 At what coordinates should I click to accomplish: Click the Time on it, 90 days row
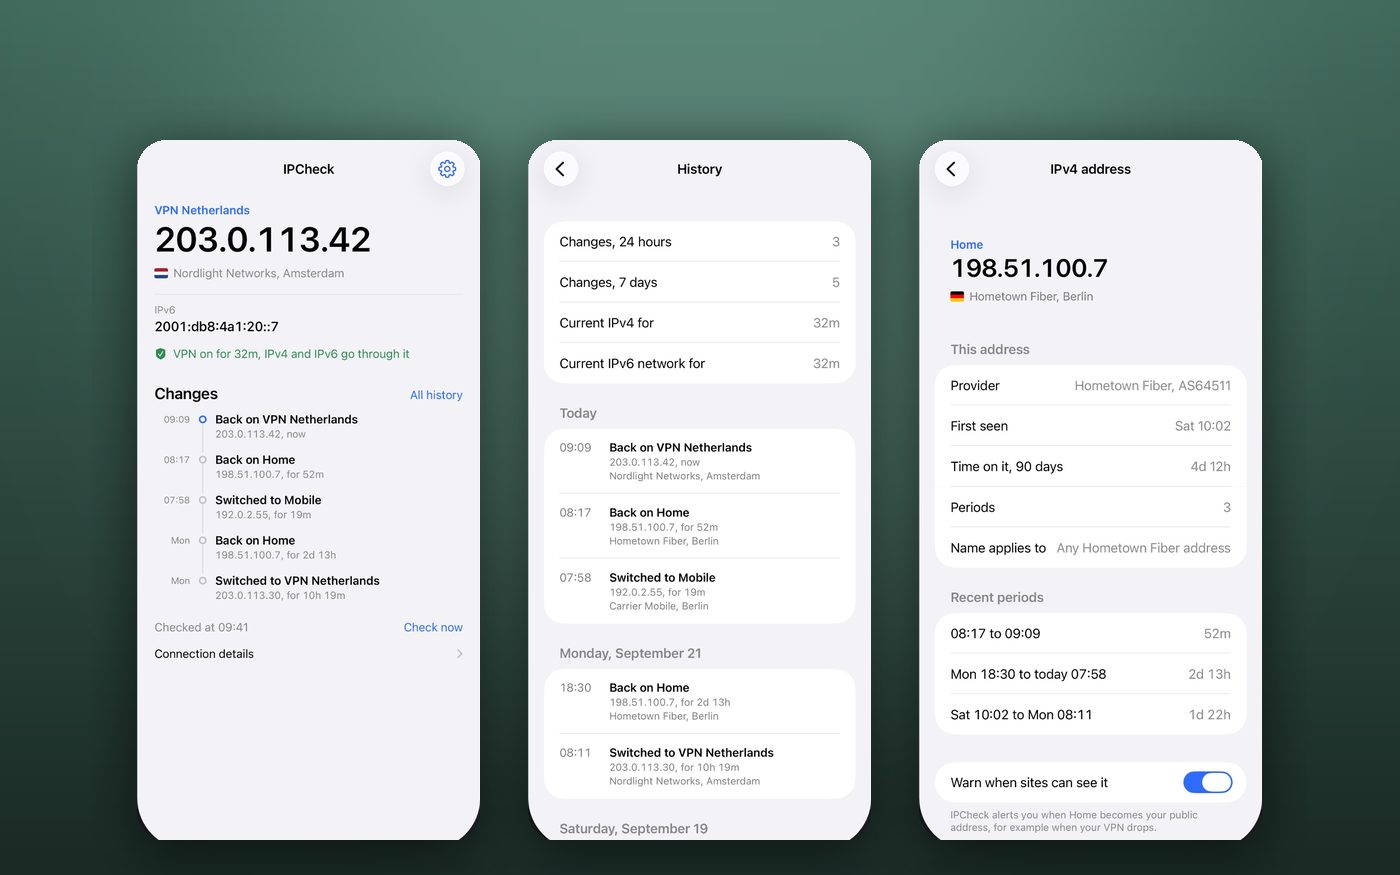point(1091,466)
